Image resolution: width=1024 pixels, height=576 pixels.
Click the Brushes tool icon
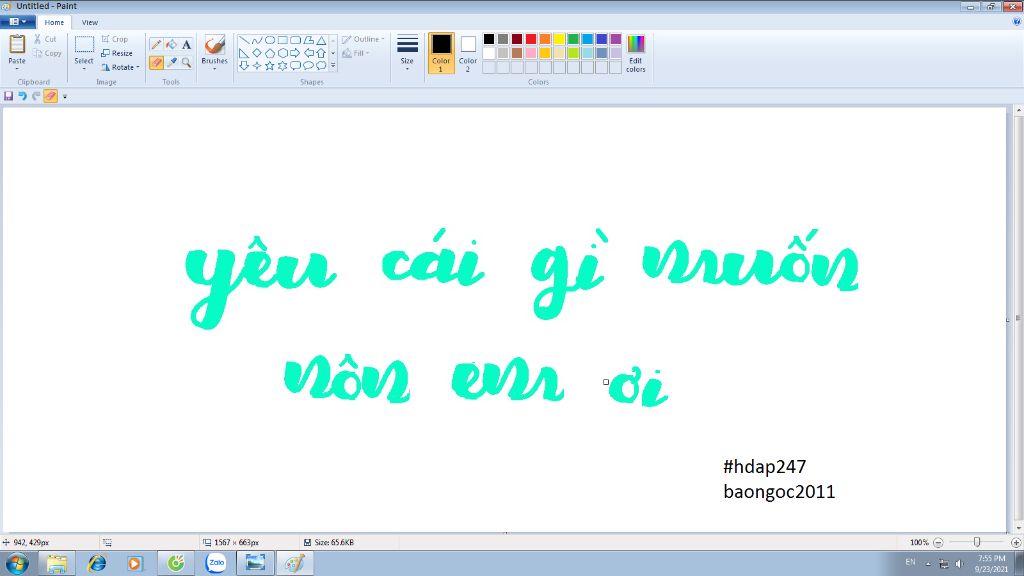(214, 44)
